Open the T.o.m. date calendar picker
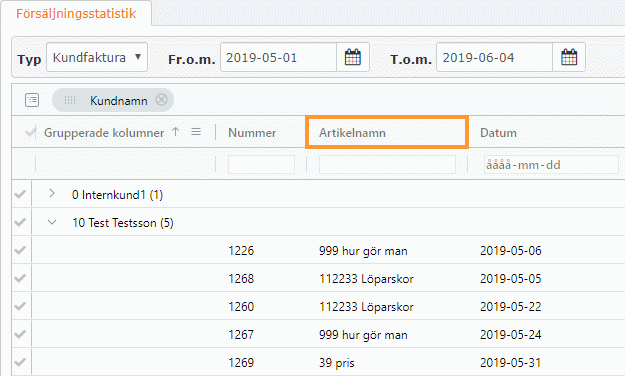625x376 pixels. coord(569,57)
